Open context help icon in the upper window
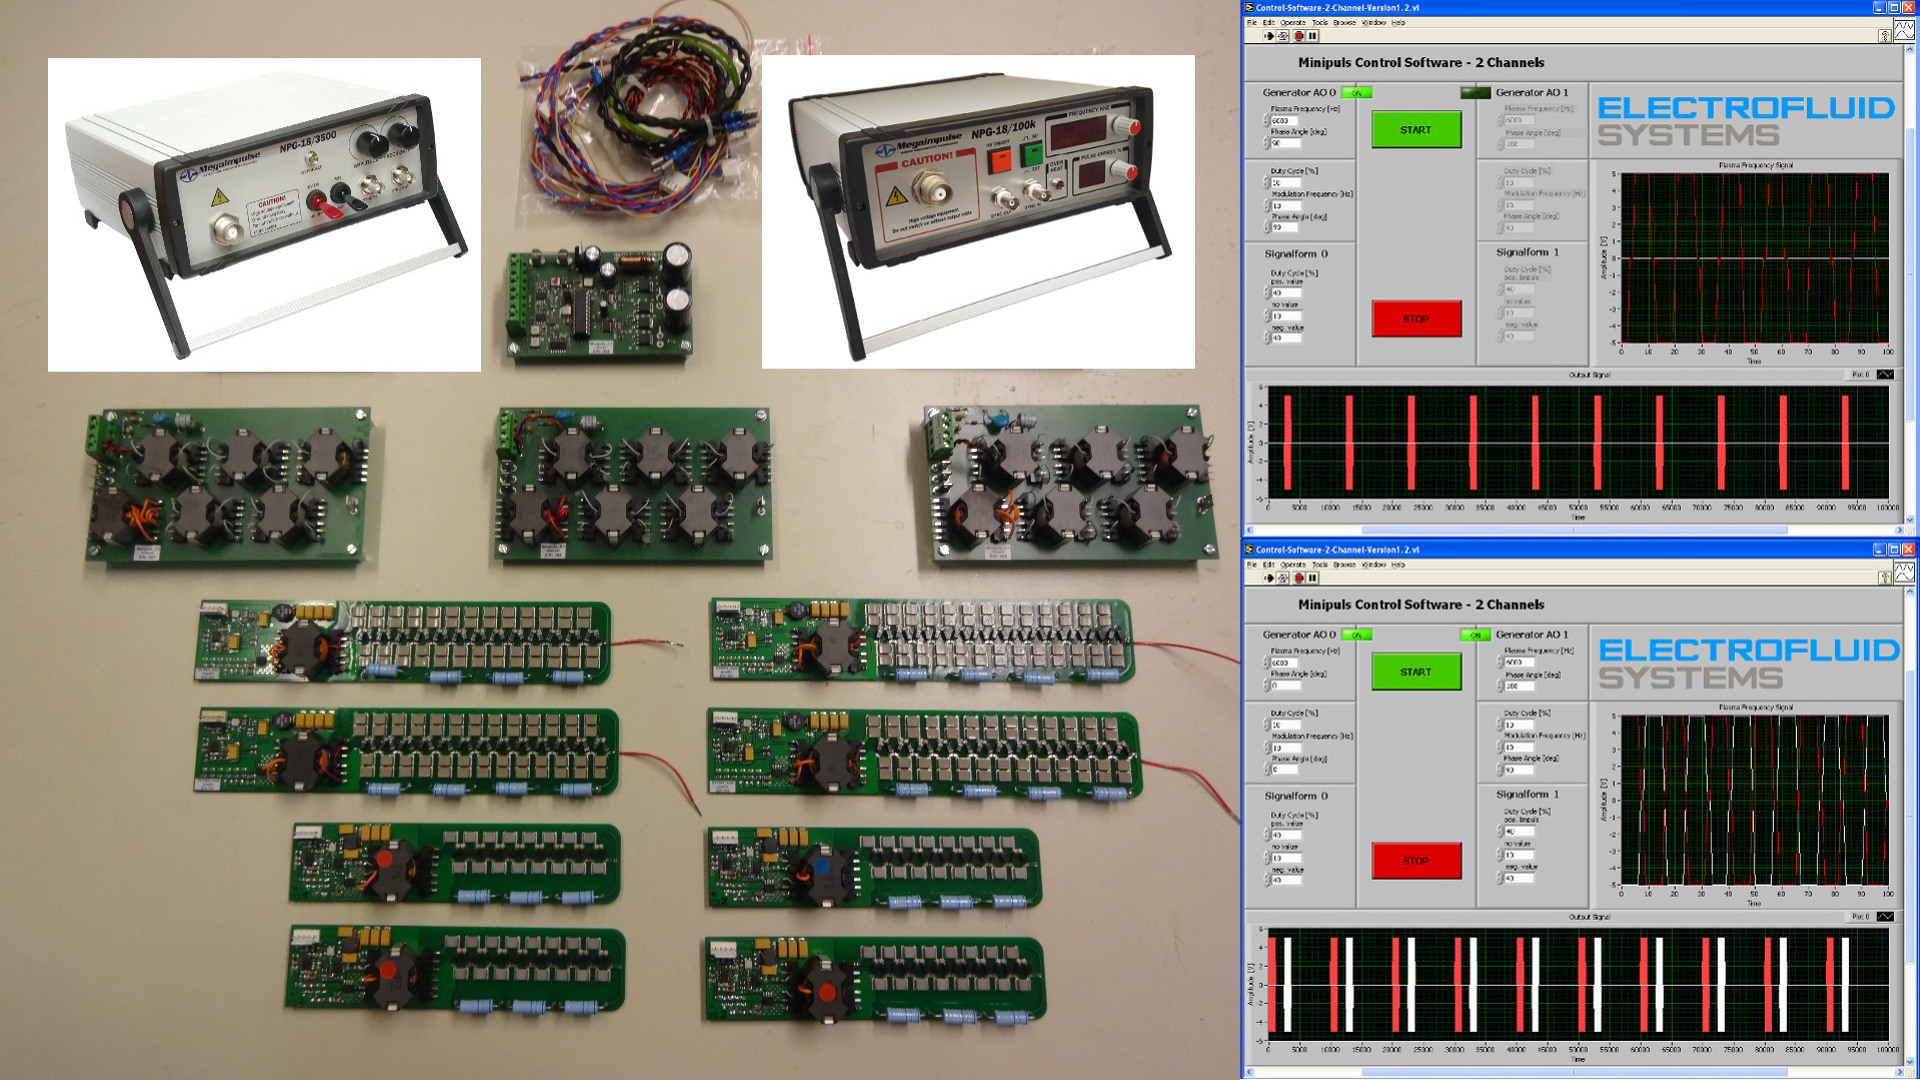 coord(1884,36)
